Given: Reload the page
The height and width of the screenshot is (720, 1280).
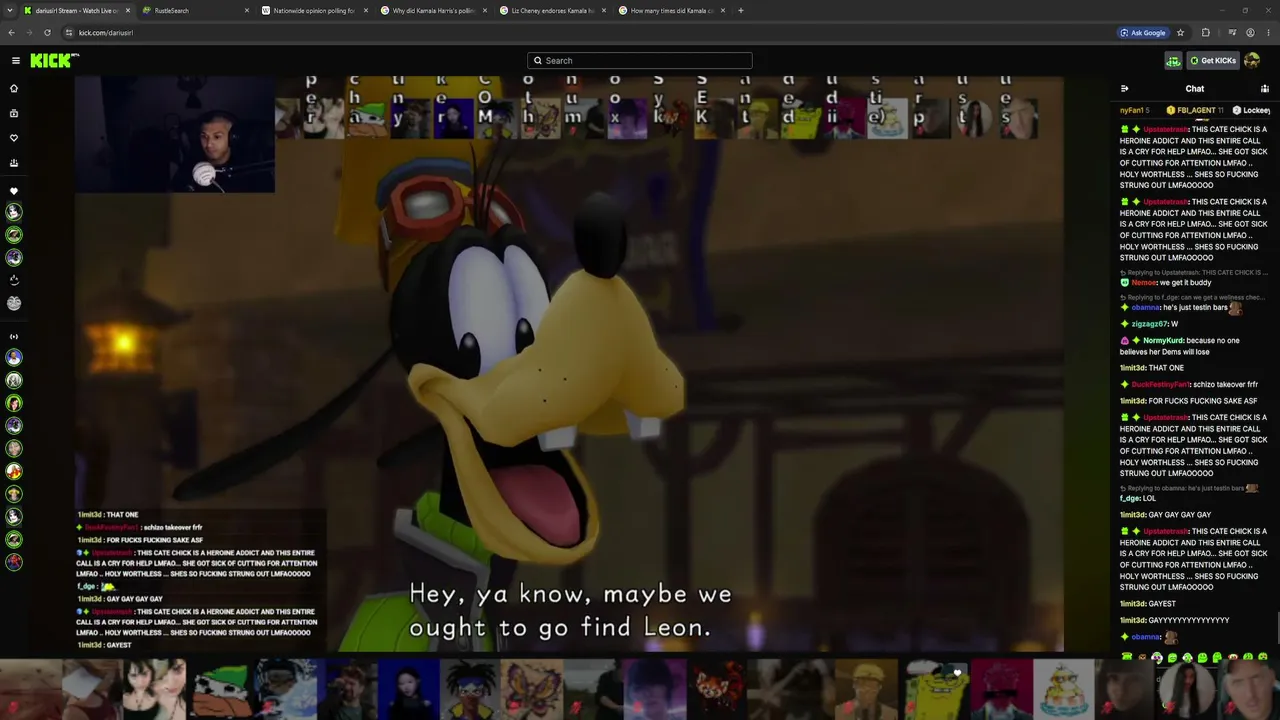Looking at the screenshot, I should click(x=47, y=32).
